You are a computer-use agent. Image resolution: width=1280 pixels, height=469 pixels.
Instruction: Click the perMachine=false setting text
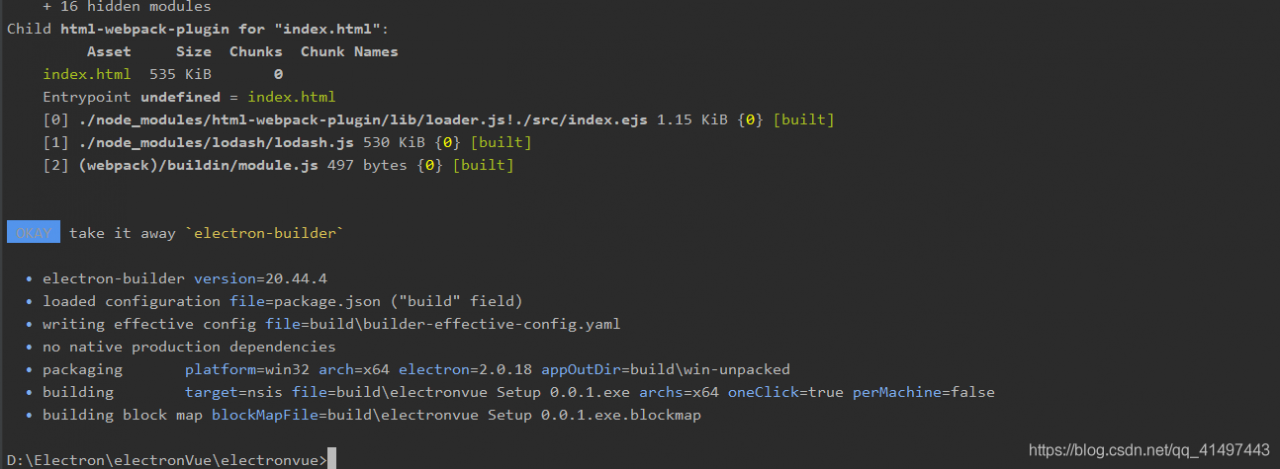[x=923, y=392]
